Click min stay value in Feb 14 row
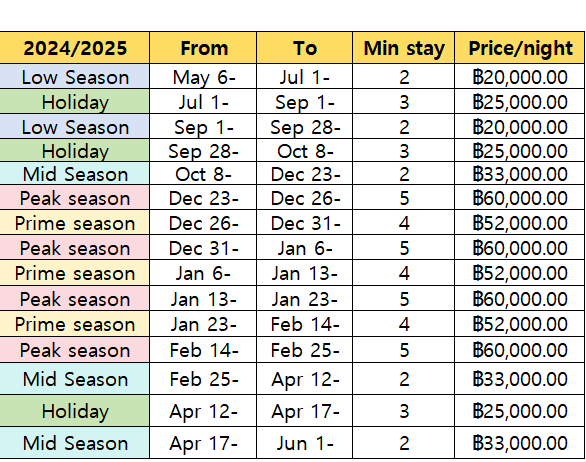 pyautogui.click(x=403, y=349)
